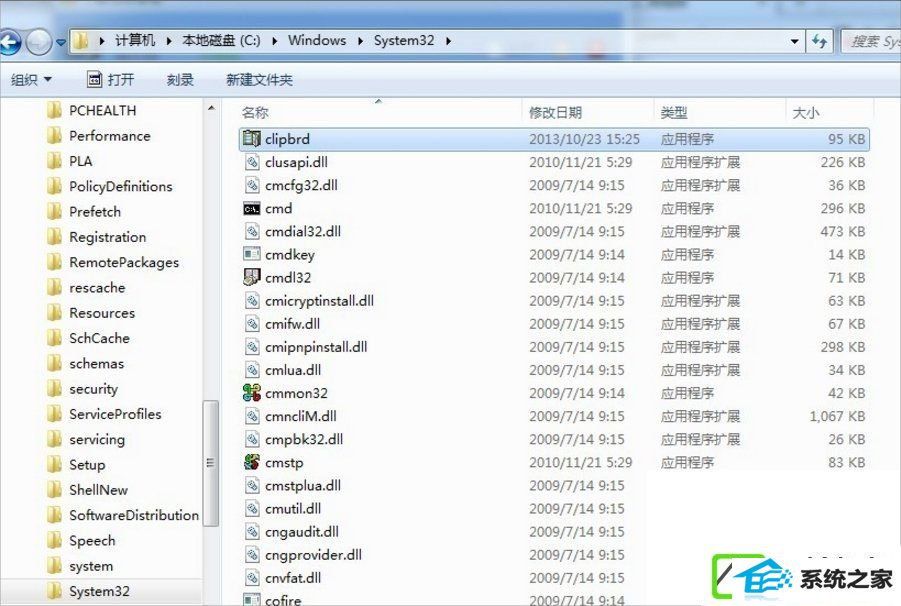The height and width of the screenshot is (606, 901).
Task: Select the cmstp installer icon
Action: [x=252, y=462]
